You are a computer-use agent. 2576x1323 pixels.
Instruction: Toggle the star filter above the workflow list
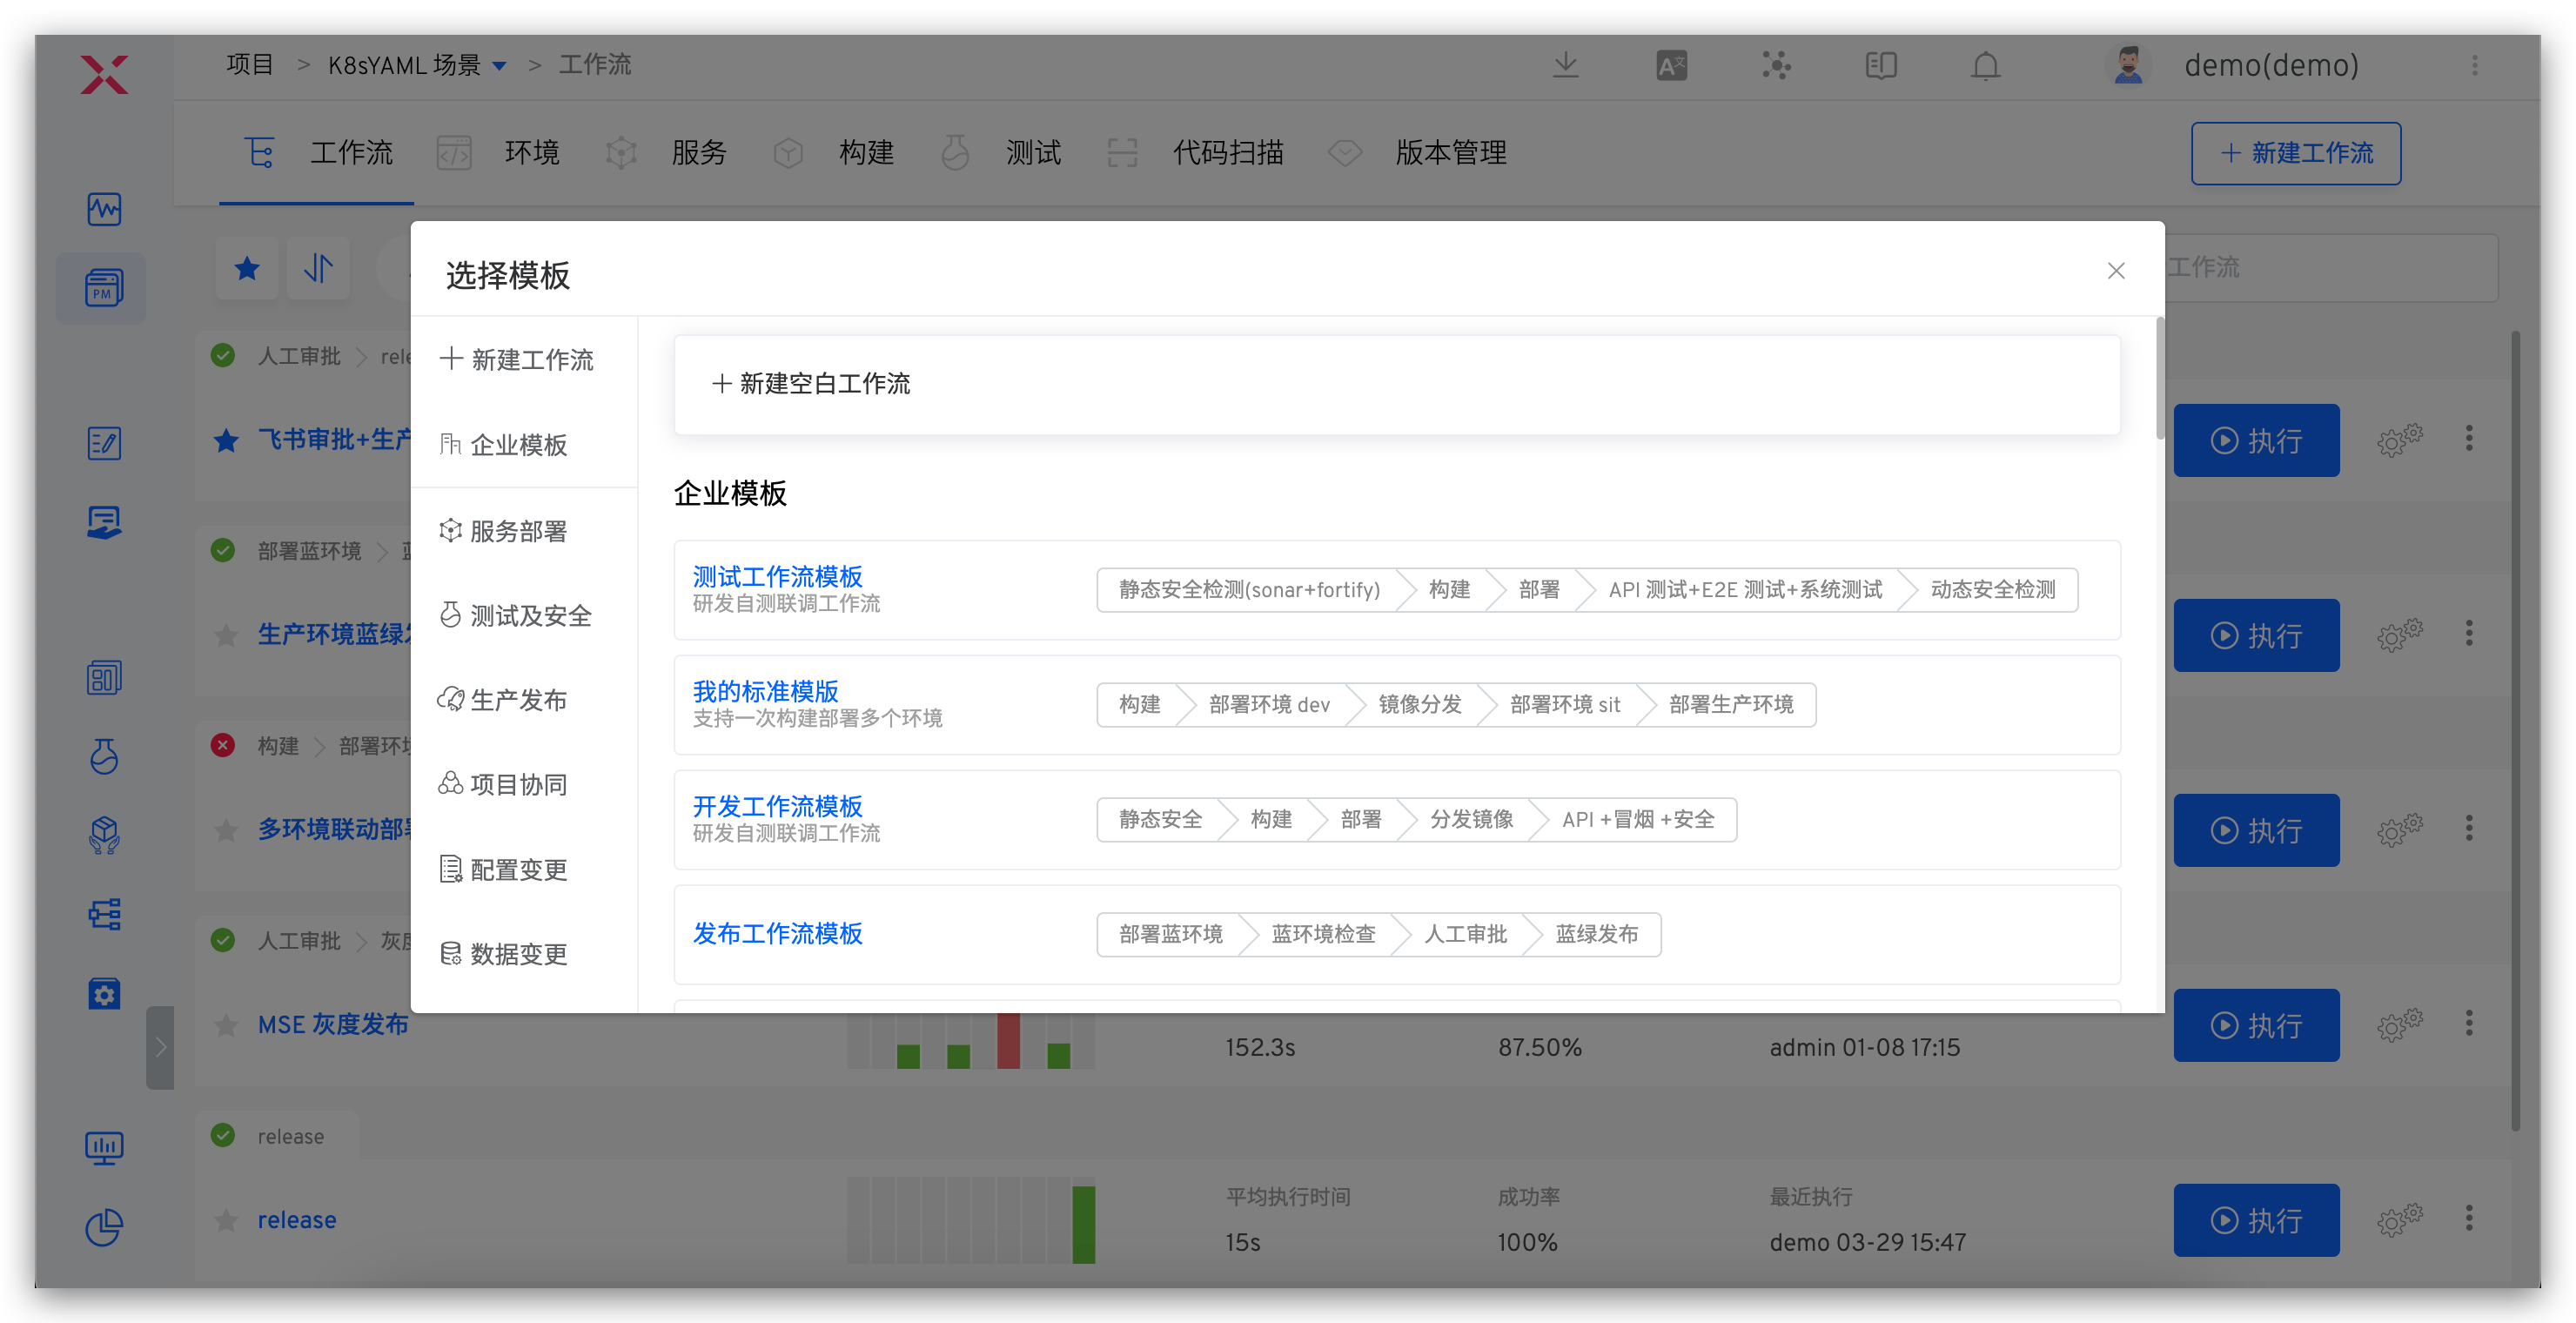(x=246, y=268)
